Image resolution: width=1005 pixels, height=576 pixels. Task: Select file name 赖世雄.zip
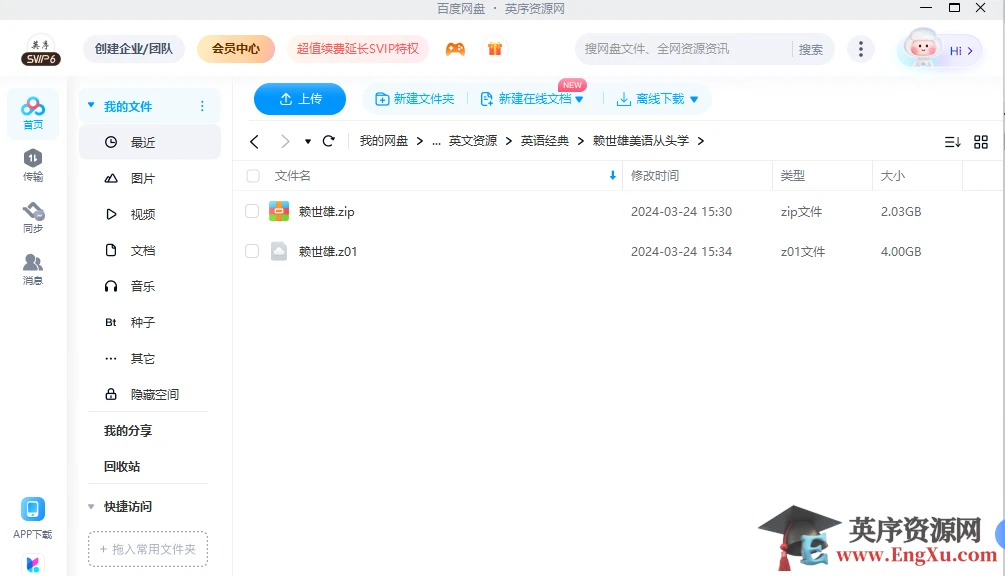point(326,211)
